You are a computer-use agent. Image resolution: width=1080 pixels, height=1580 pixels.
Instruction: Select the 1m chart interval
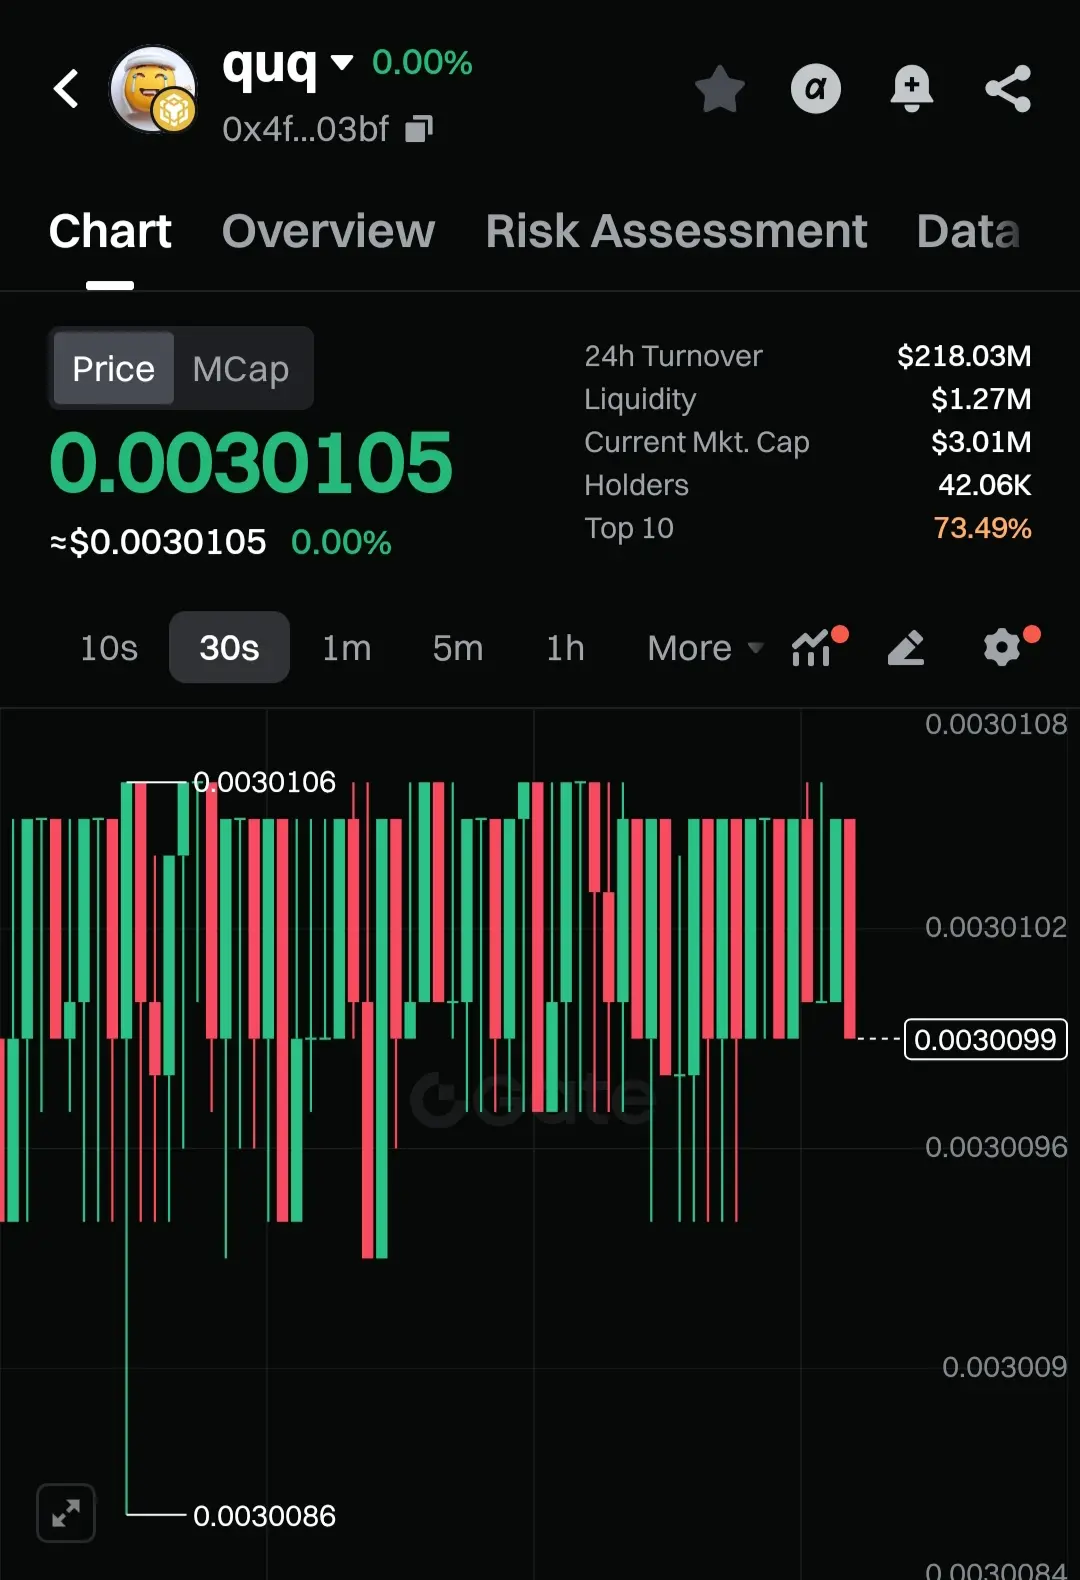pyautogui.click(x=346, y=648)
